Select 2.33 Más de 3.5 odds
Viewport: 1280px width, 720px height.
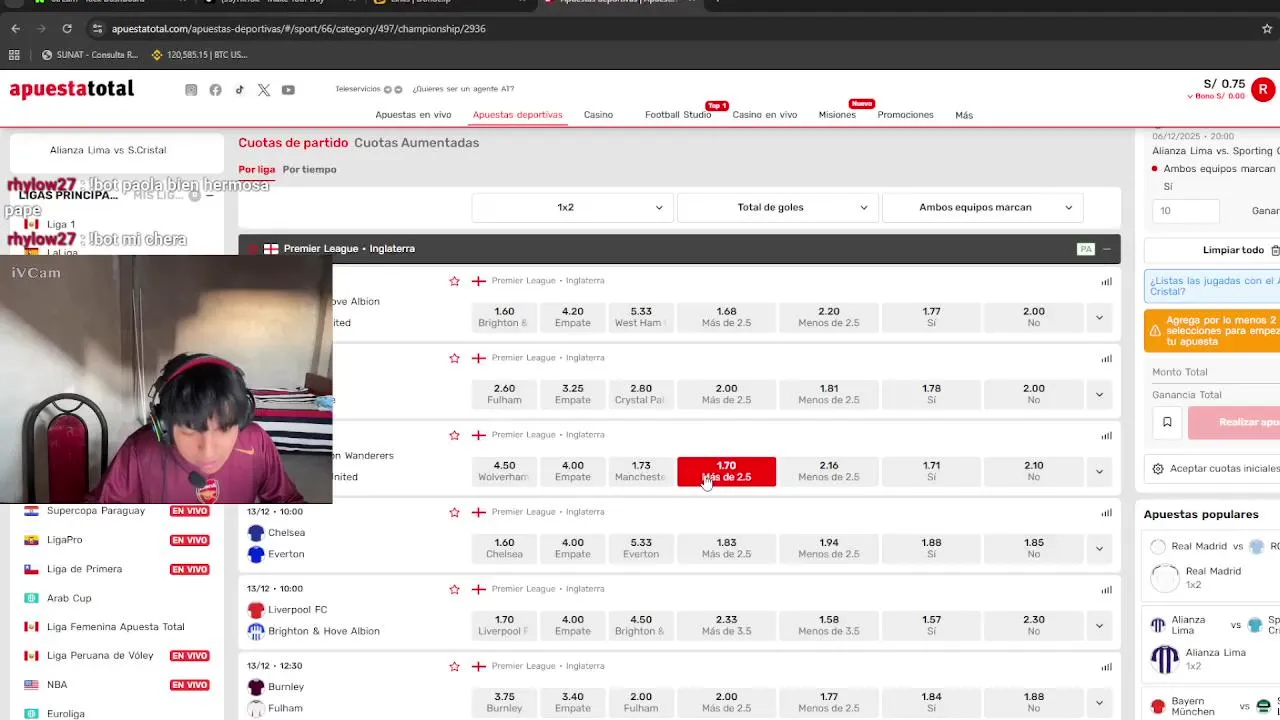coord(726,625)
